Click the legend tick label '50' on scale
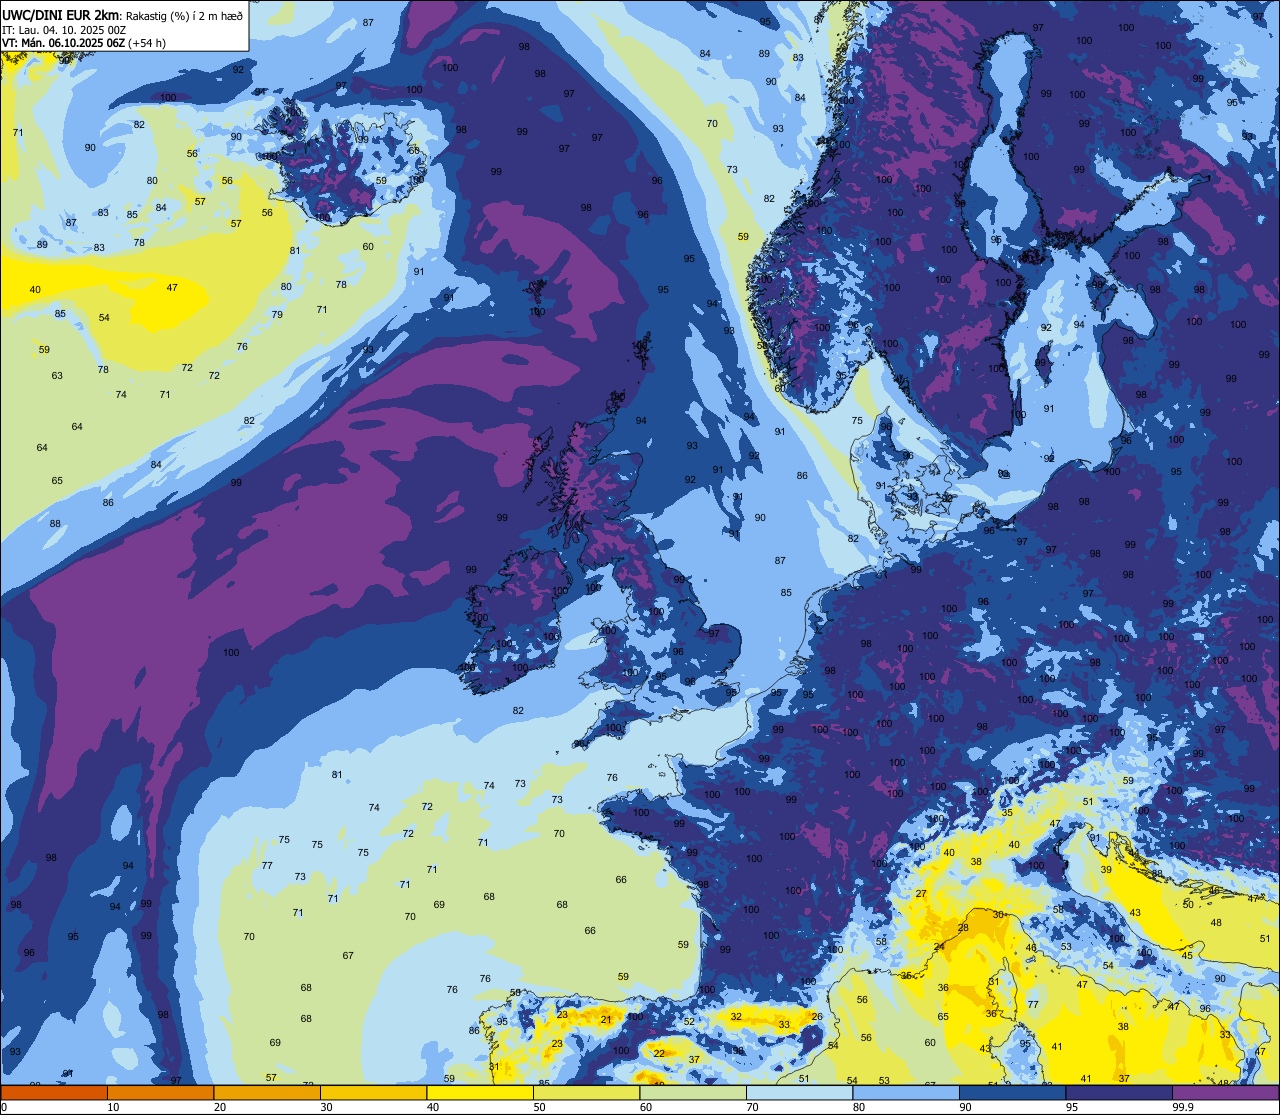The image size is (1280, 1115). [x=539, y=1107]
